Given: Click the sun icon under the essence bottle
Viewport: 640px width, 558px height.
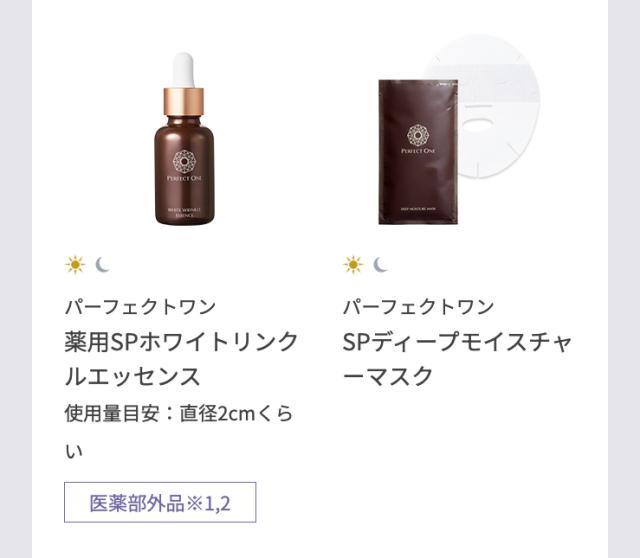Looking at the screenshot, I should click(x=75, y=265).
